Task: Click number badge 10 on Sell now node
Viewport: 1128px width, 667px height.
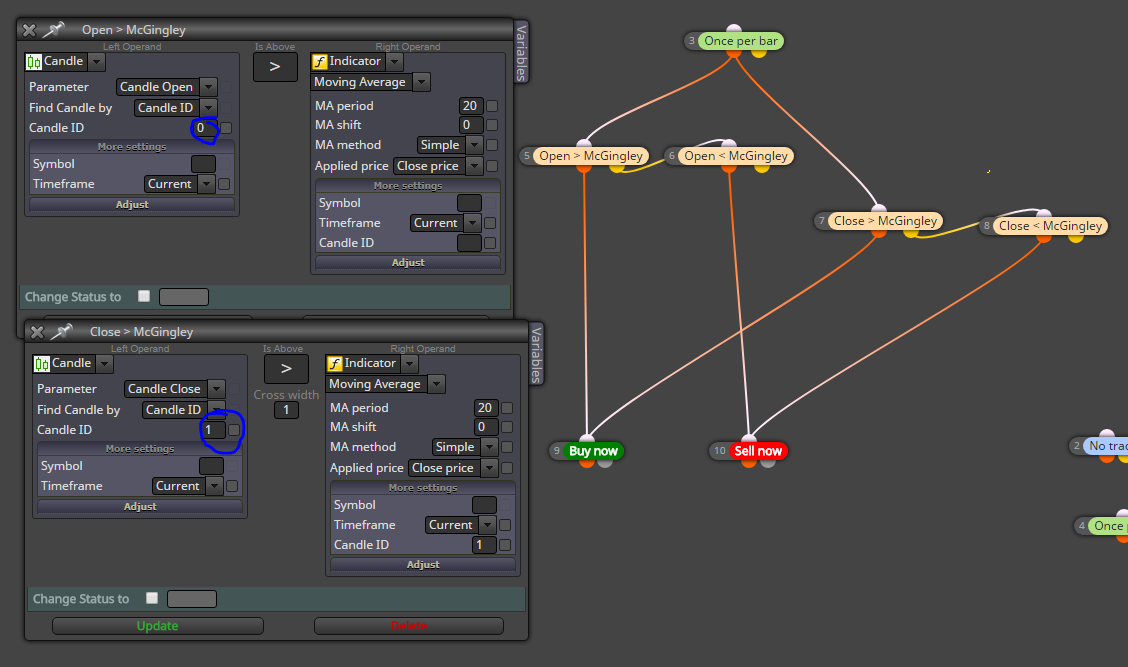Action: (719, 451)
